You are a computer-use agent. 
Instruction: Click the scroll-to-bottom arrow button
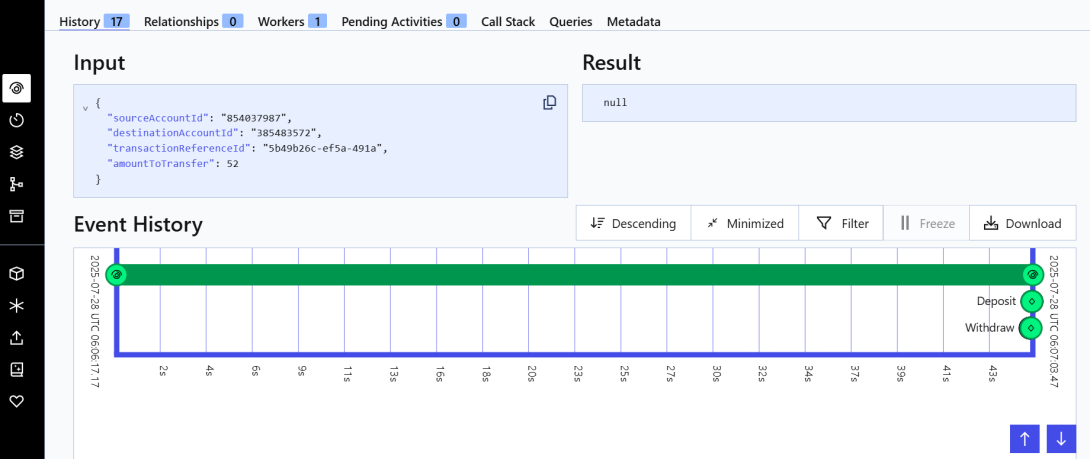(x=1061, y=438)
